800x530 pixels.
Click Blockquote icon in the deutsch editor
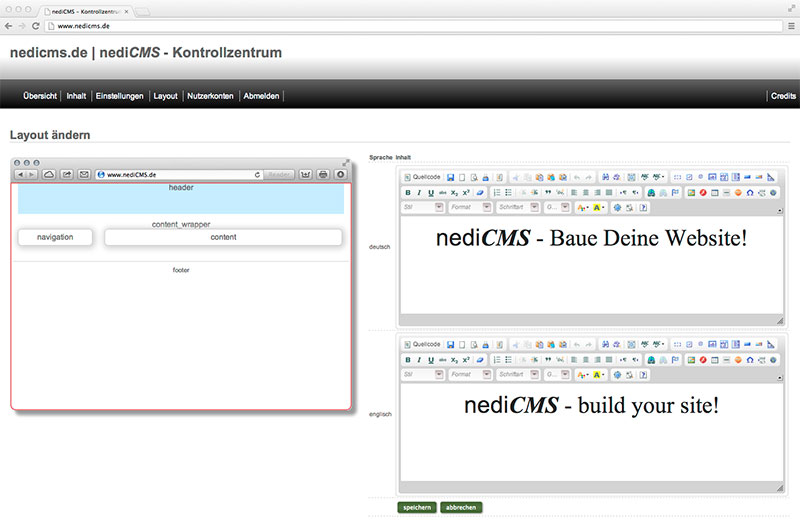click(548, 193)
